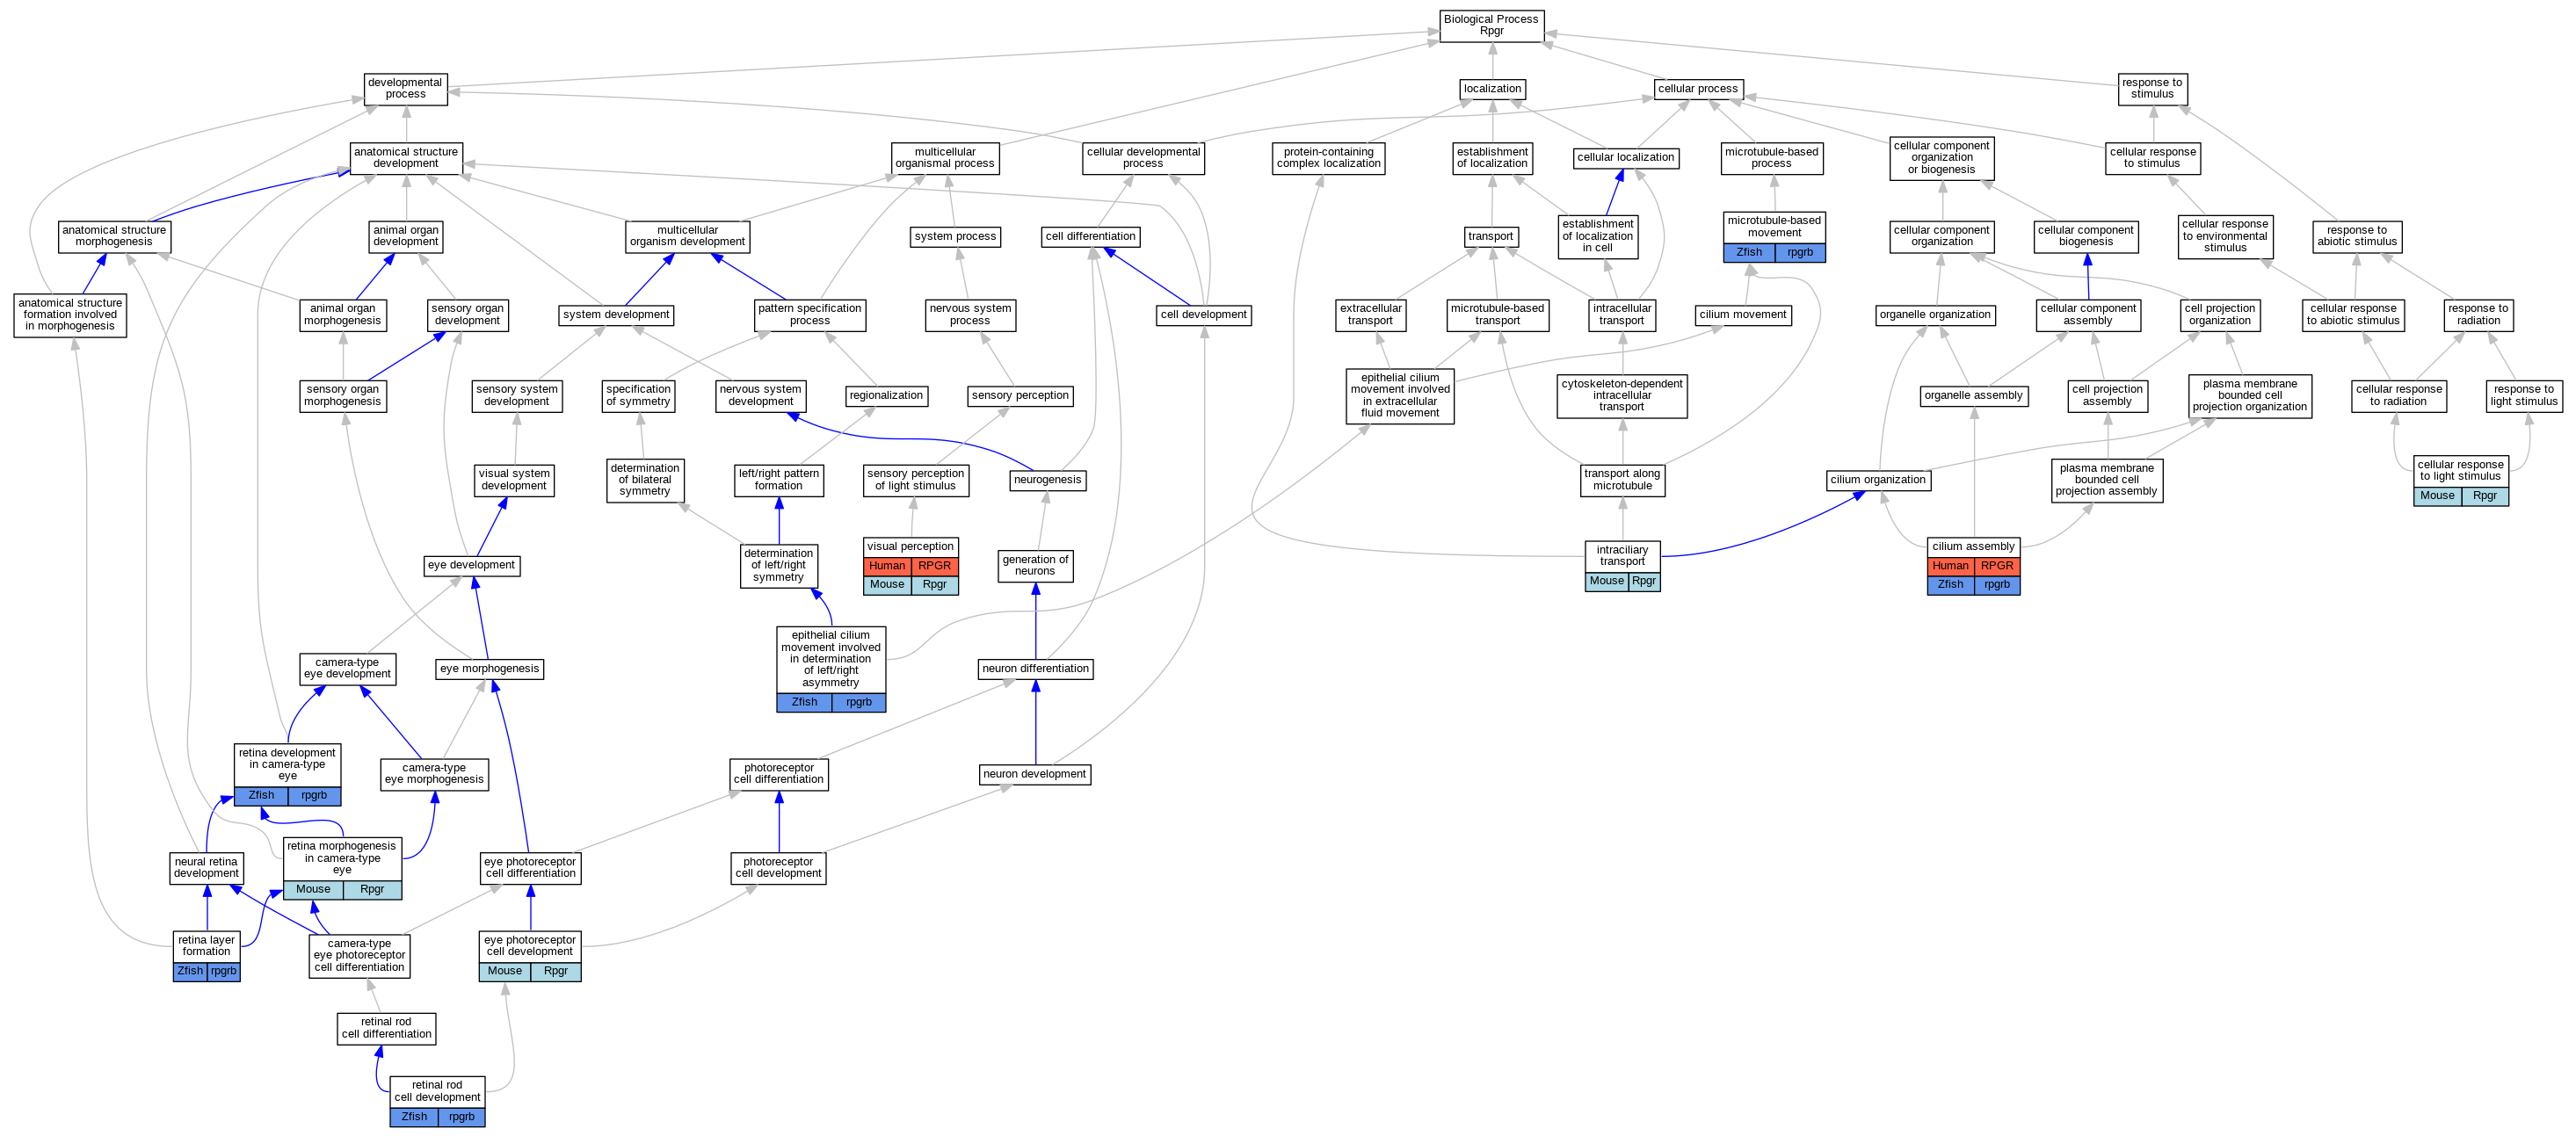2576x1136 pixels.
Task: Click the sensory perception node
Action: click(x=1020, y=396)
